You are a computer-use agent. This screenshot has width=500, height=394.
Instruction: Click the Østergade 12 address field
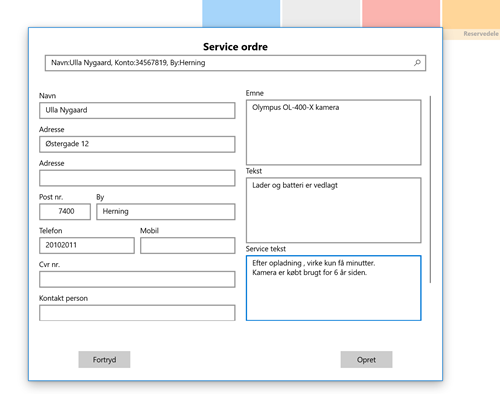[137, 144]
